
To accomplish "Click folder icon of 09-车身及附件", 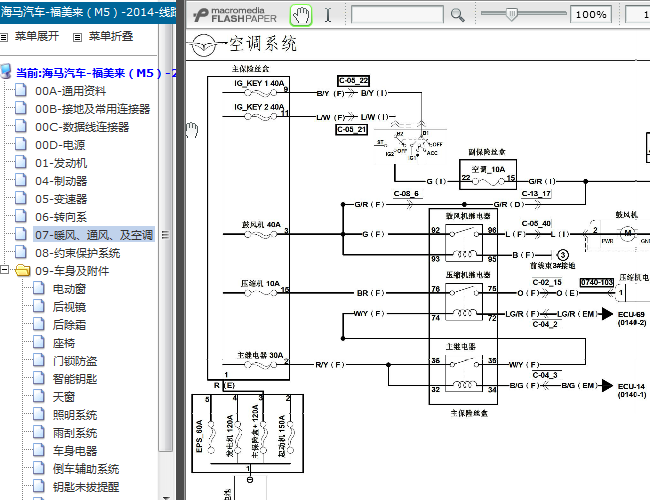I will coord(23,270).
